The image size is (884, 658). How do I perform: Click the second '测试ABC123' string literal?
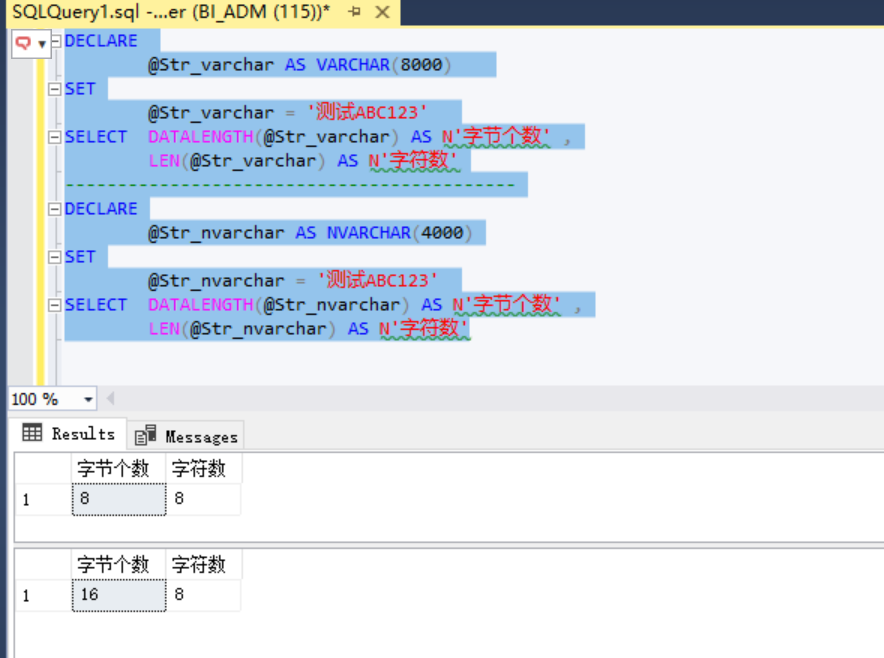pos(377,280)
